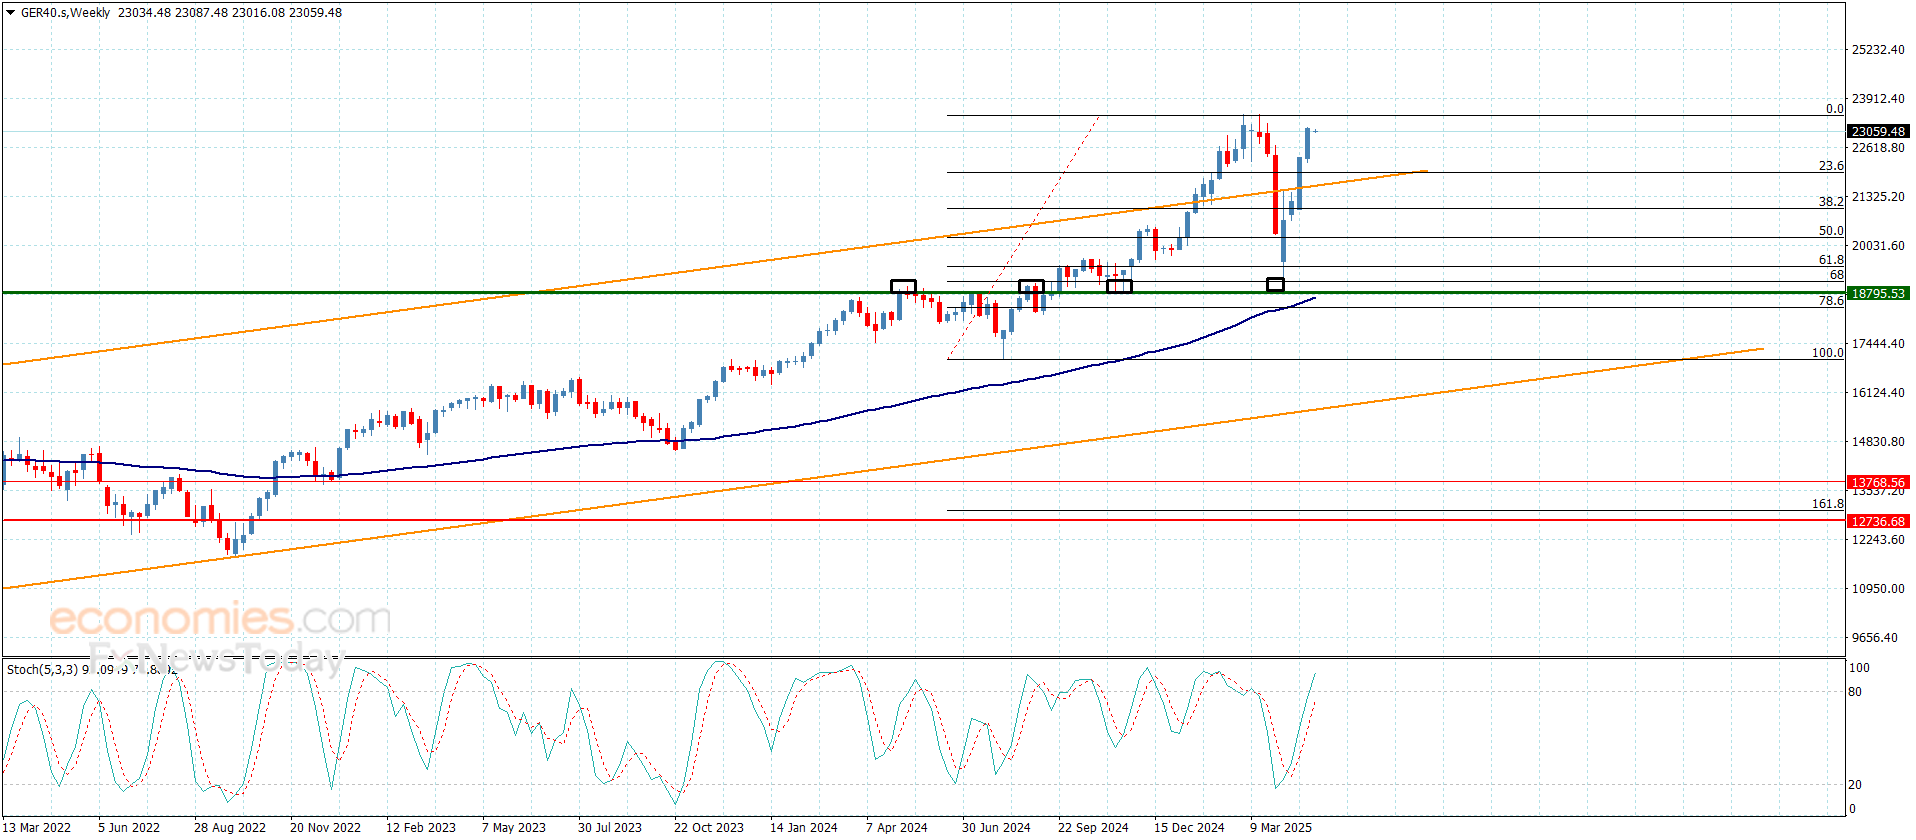Select the Fibonacci 50.0 level label
The width and height of the screenshot is (1916, 840).
tap(1830, 230)
